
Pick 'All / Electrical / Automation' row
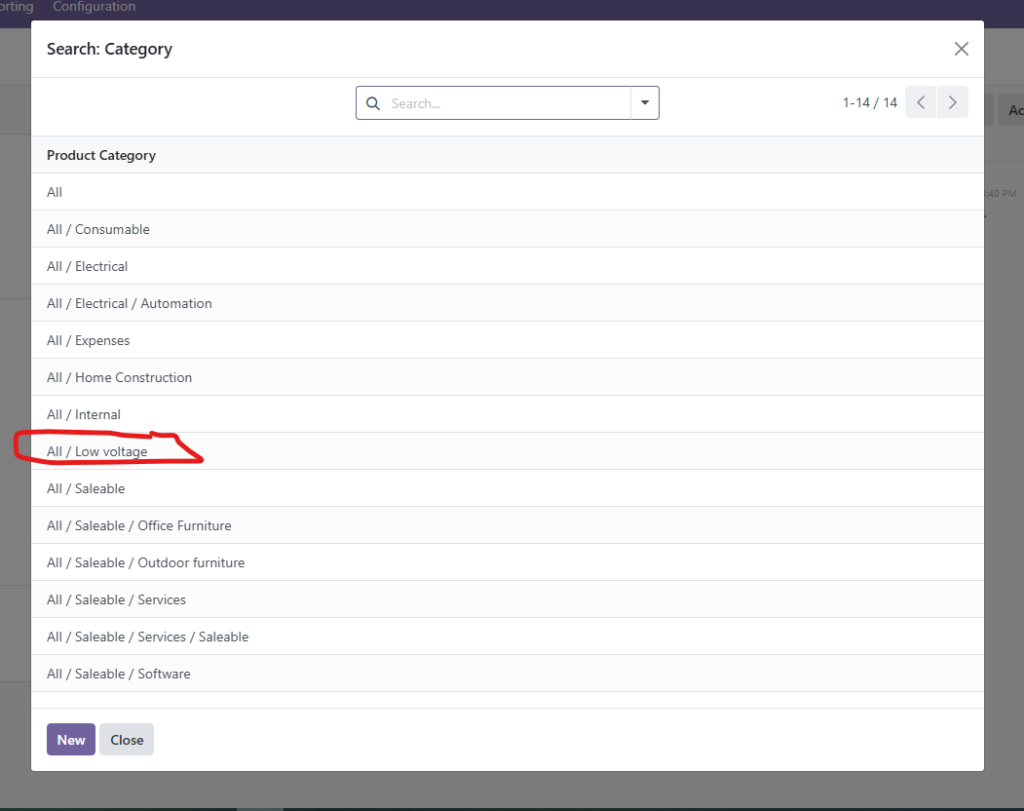coord(129,303)
